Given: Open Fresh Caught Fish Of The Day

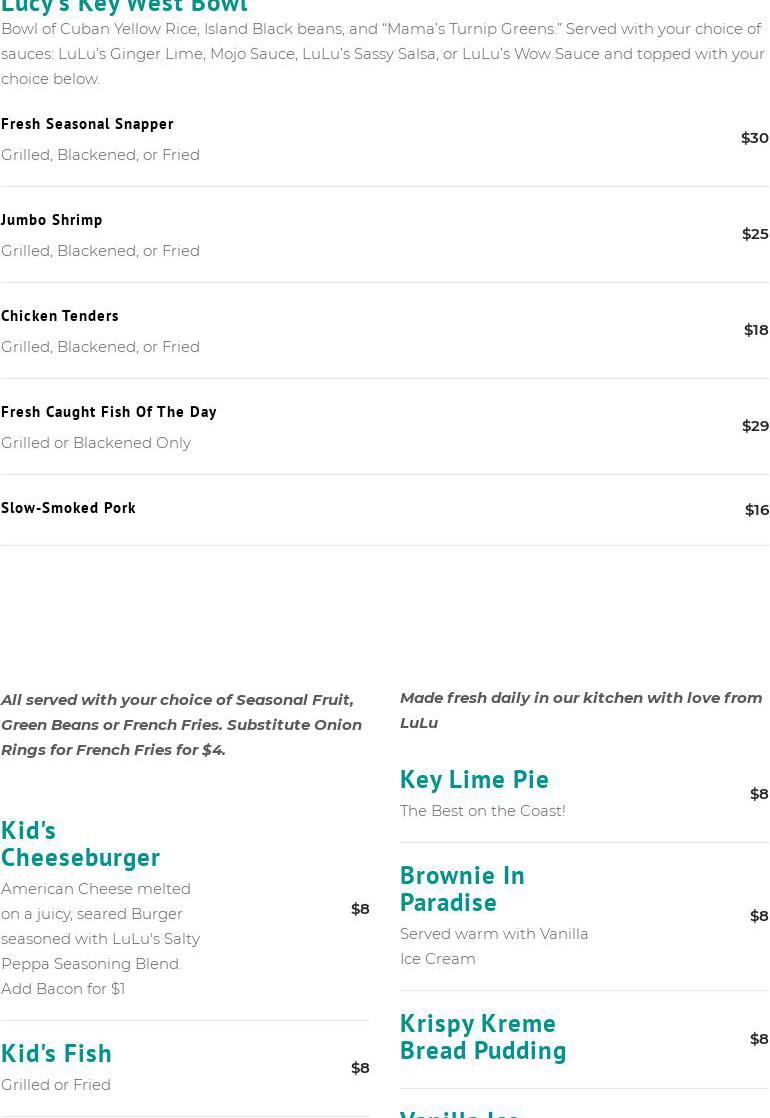Looking at the screenshot, I should click(109, 412).
